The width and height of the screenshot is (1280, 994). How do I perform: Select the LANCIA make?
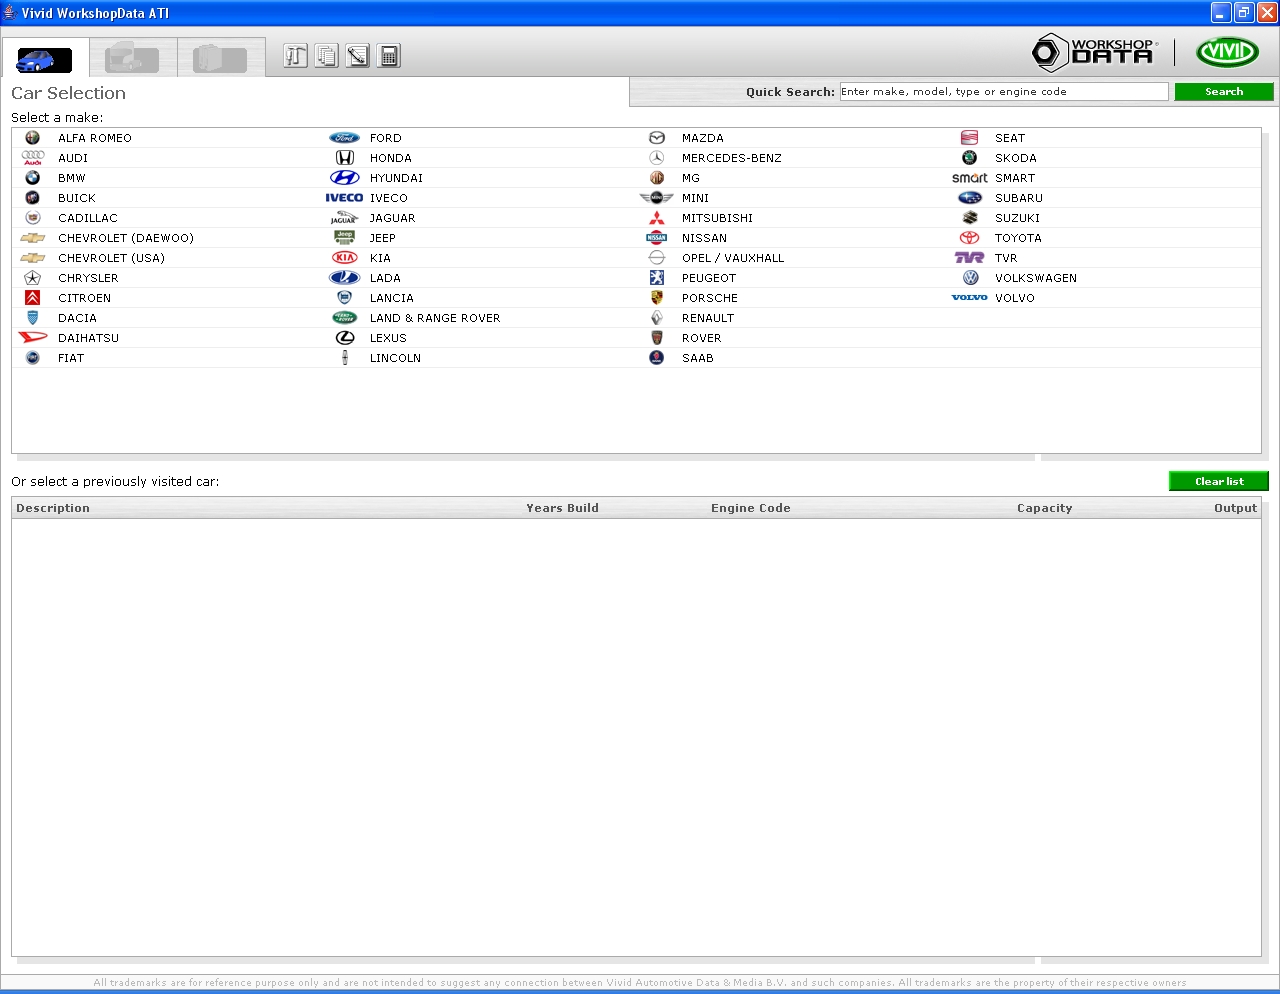[392, 298]
